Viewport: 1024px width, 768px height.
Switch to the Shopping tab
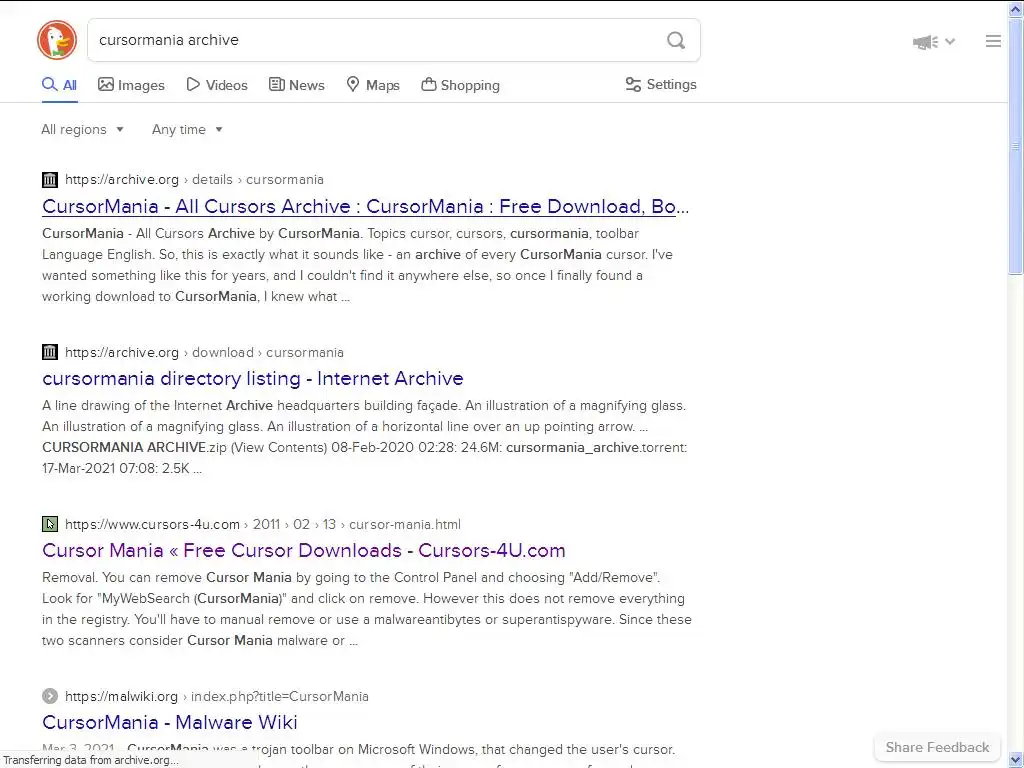click(x=460, y=85)
